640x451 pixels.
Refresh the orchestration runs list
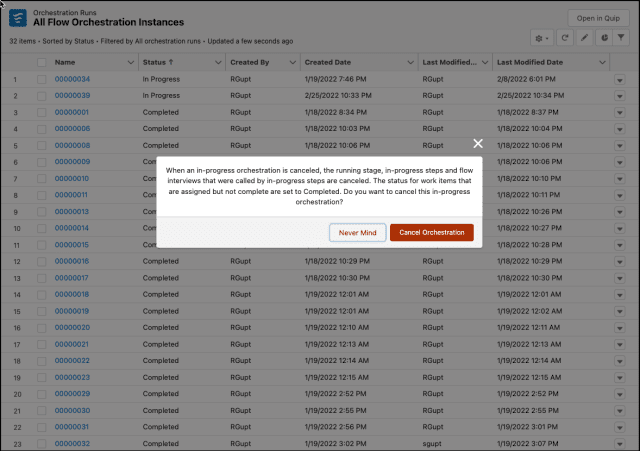(567, 37)
